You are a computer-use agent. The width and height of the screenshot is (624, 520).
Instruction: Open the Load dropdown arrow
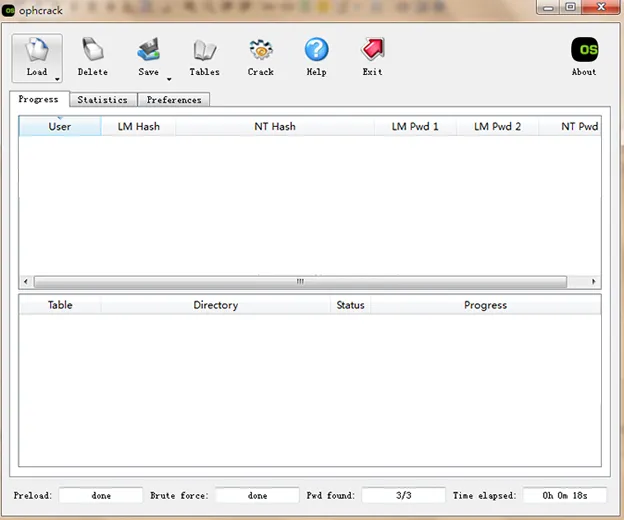tap(57, 79)
